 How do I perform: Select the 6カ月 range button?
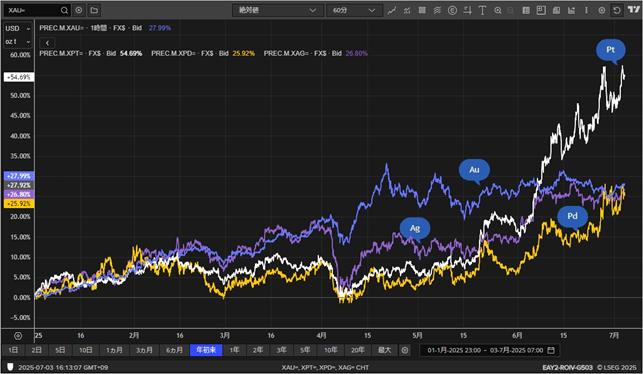click(x=174, y=350)
